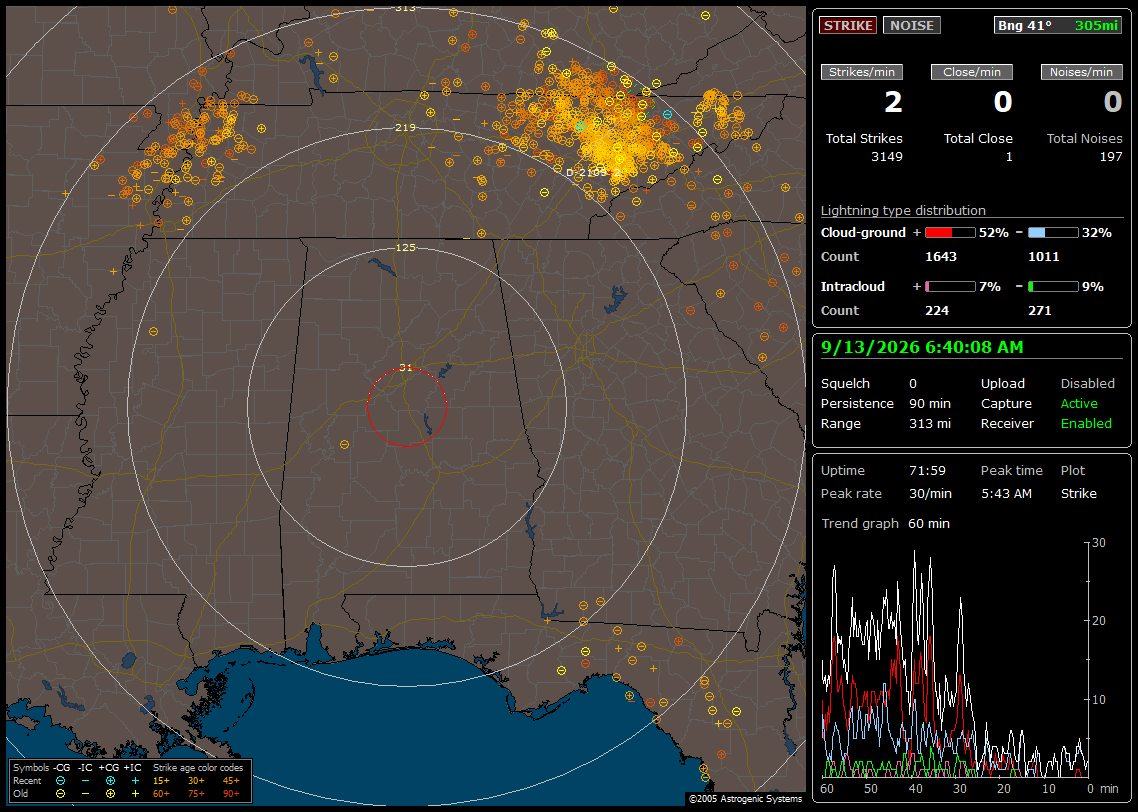
Task: Click the Recent +IC cyan plus symbol
Action: [x=135, y=781]
